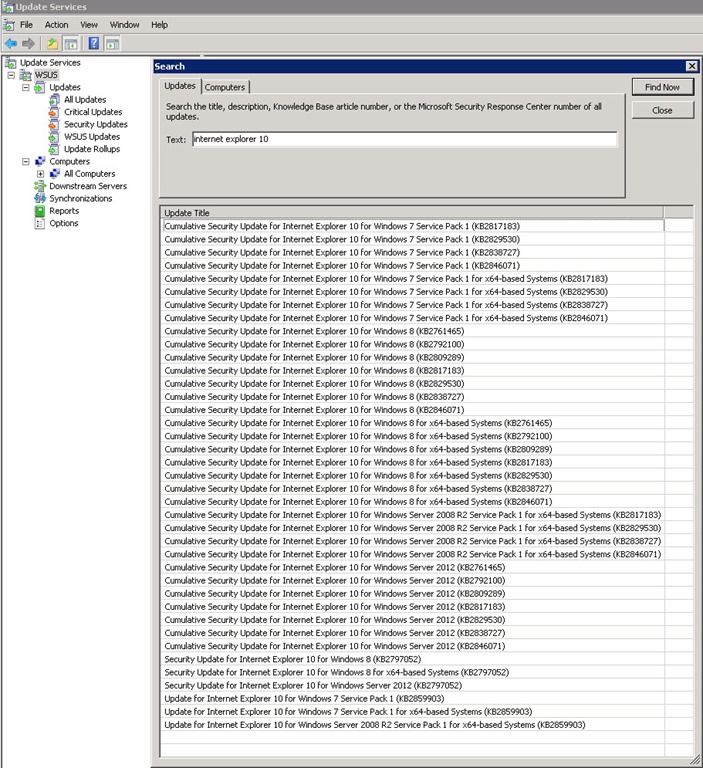Click the Text search input field

pyautogui.click(x=405, y=139)
